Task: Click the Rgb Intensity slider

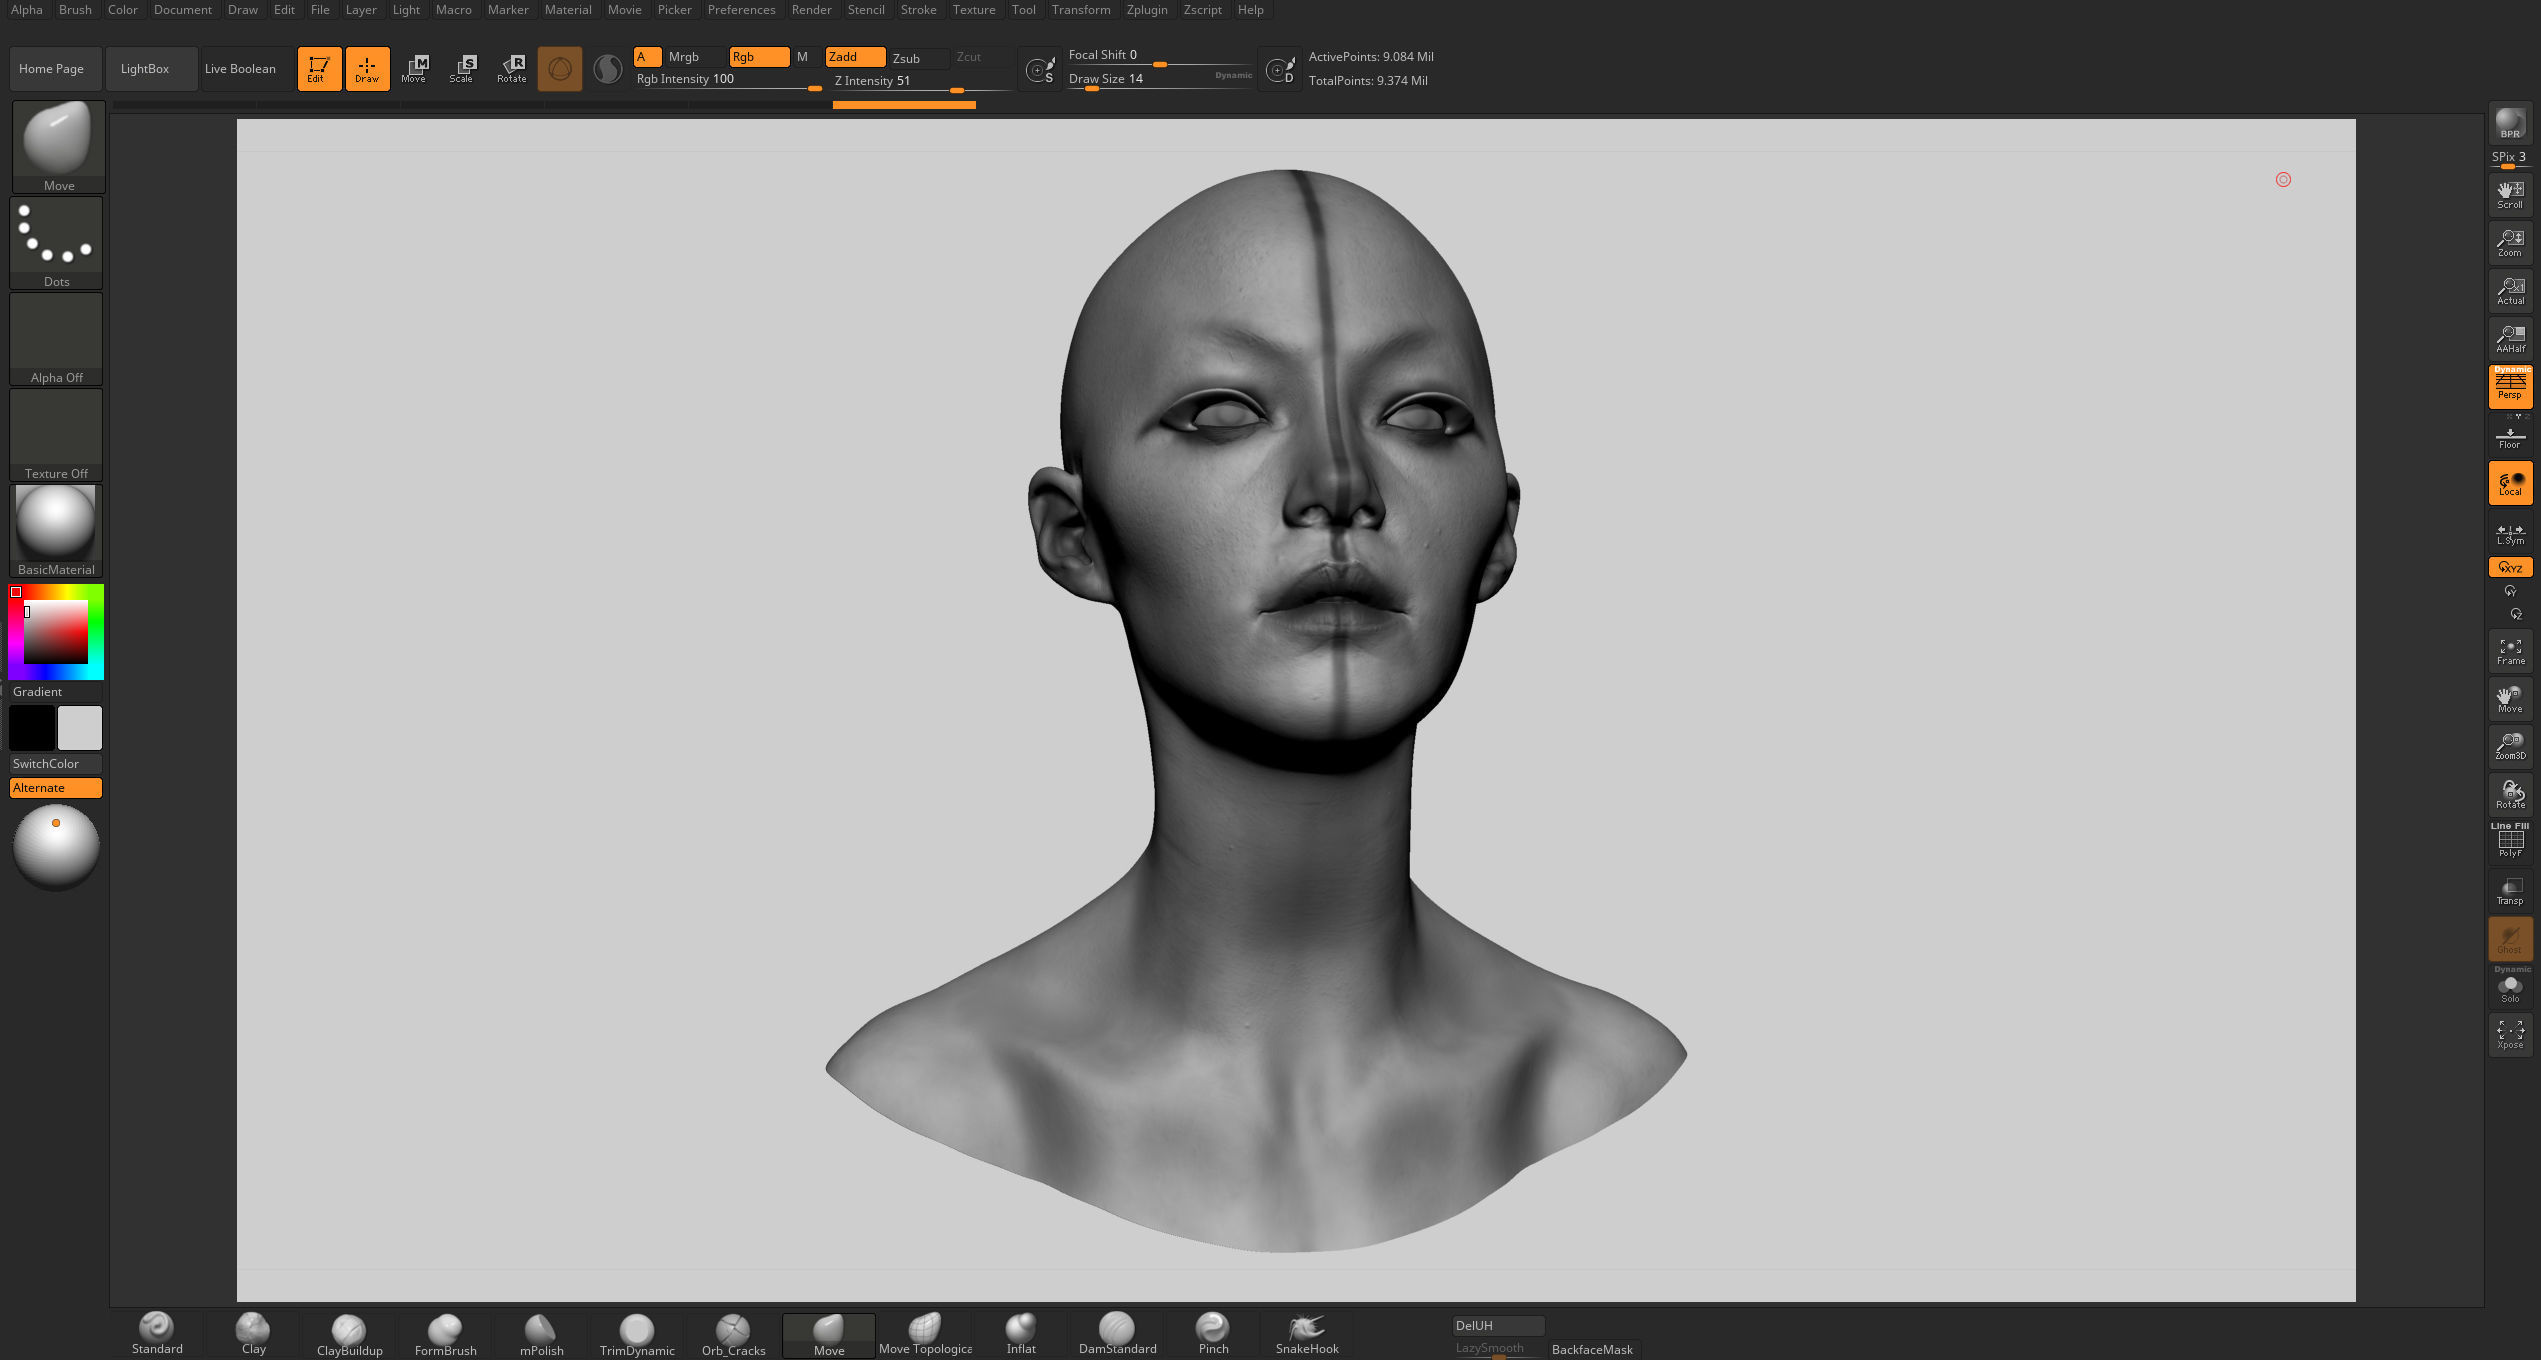Action: (727, 79)
